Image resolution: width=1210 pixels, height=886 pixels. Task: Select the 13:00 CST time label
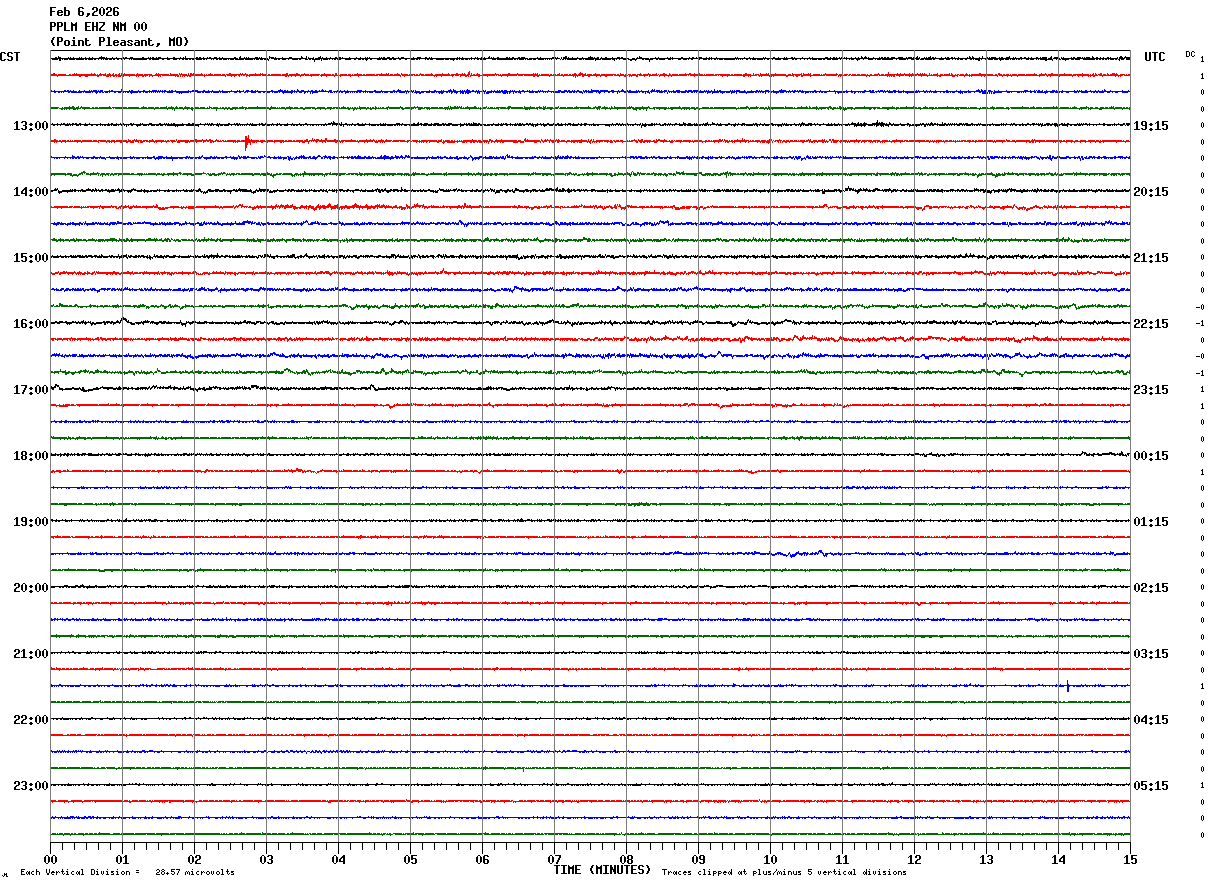(31, 126)
